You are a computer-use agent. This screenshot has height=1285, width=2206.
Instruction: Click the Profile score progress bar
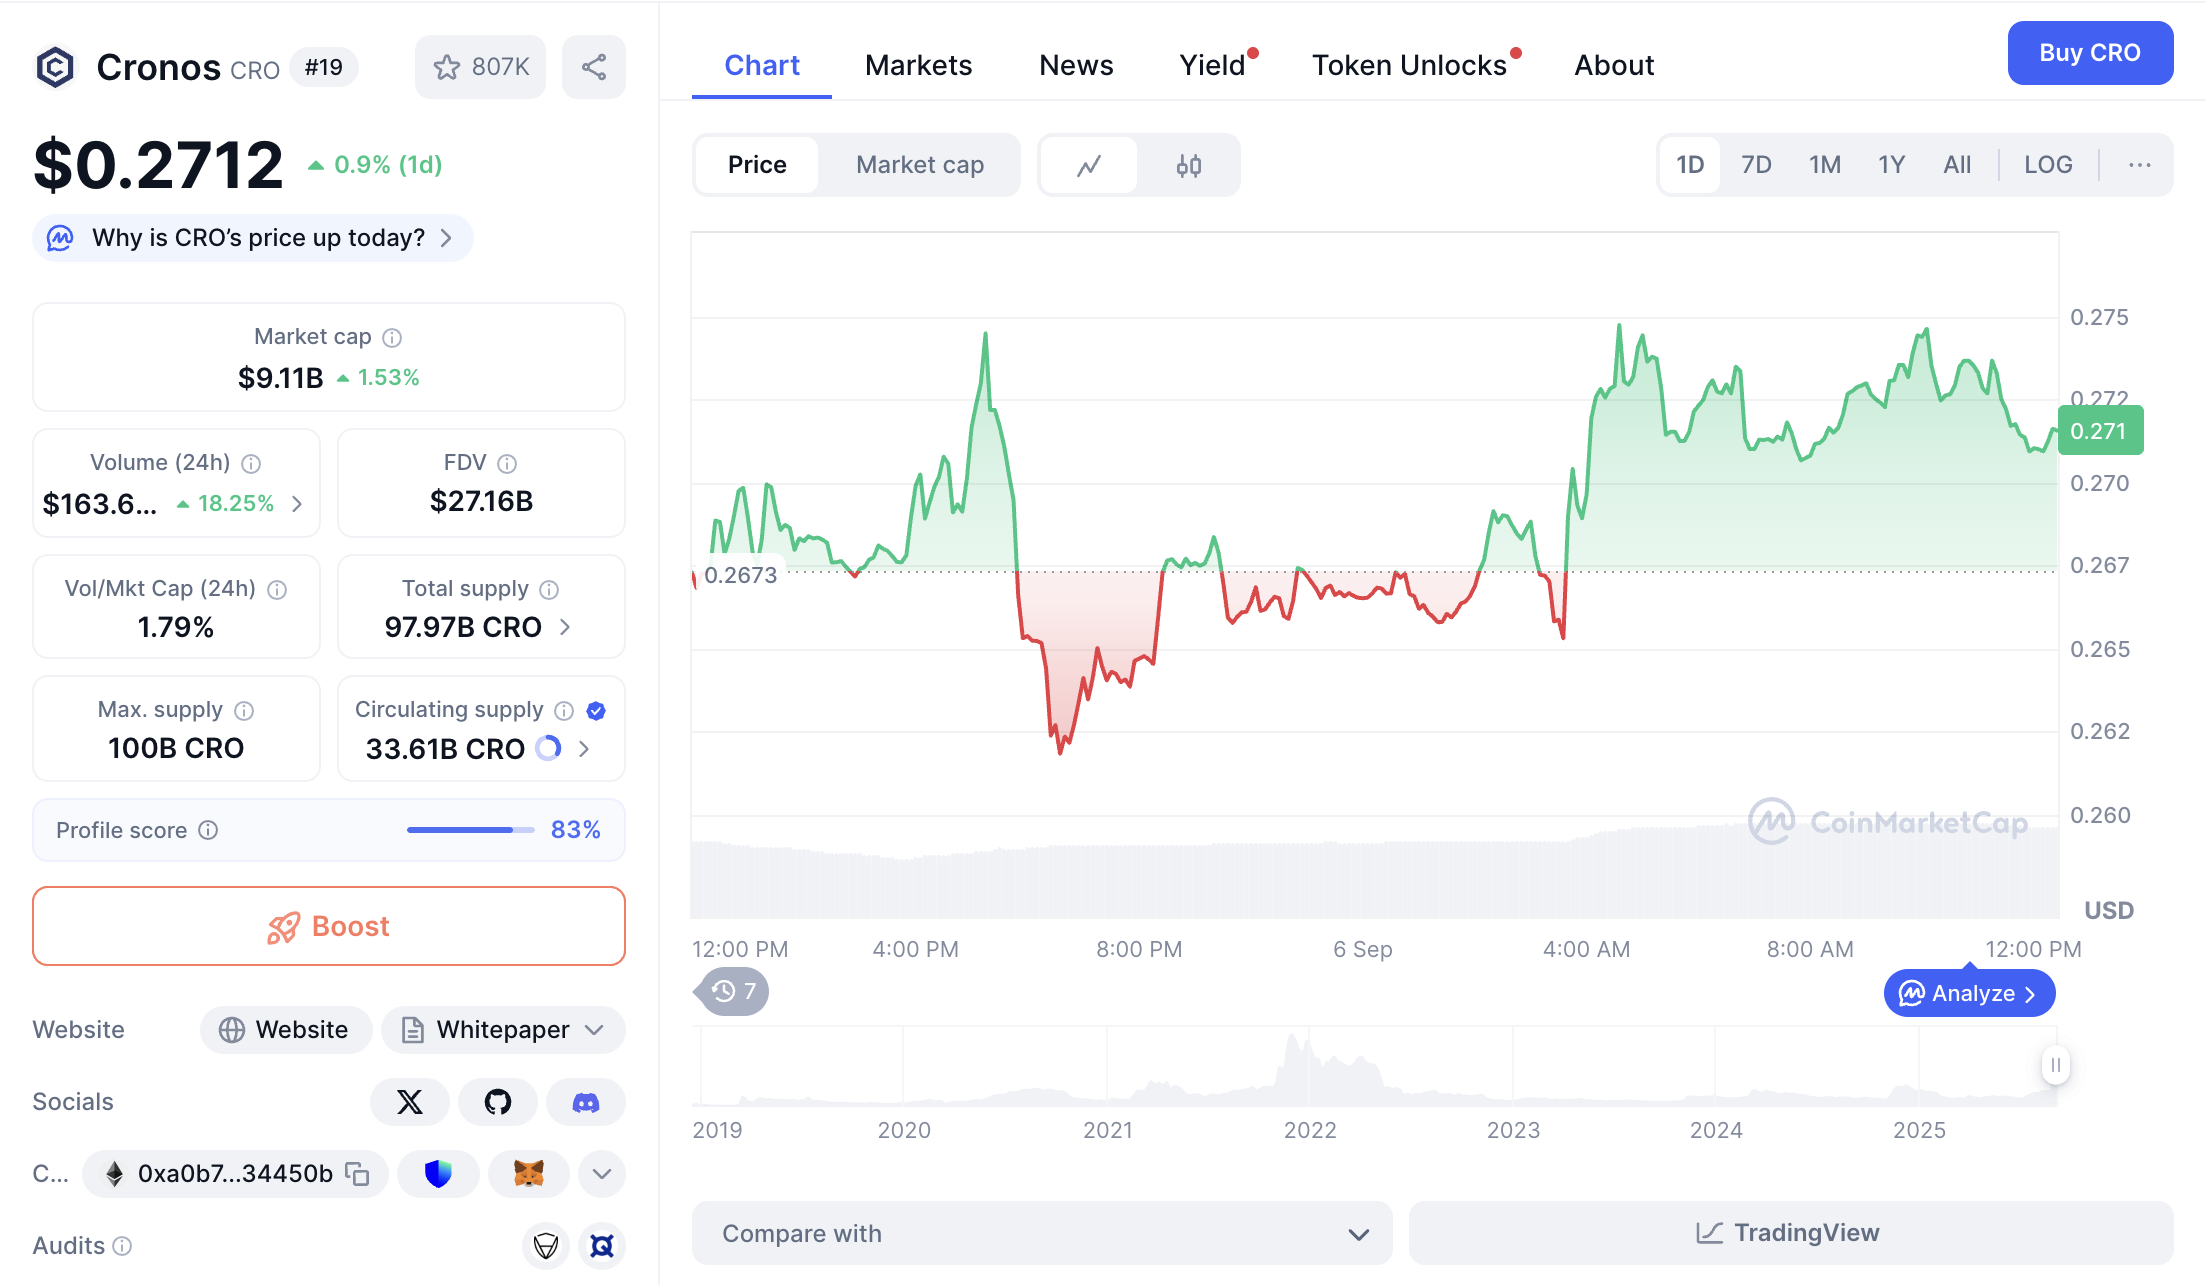point(471,830)
